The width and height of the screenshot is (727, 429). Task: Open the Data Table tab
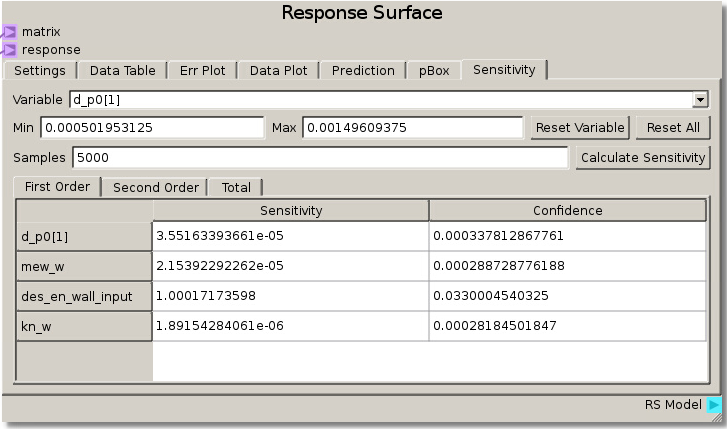point(122,71)
